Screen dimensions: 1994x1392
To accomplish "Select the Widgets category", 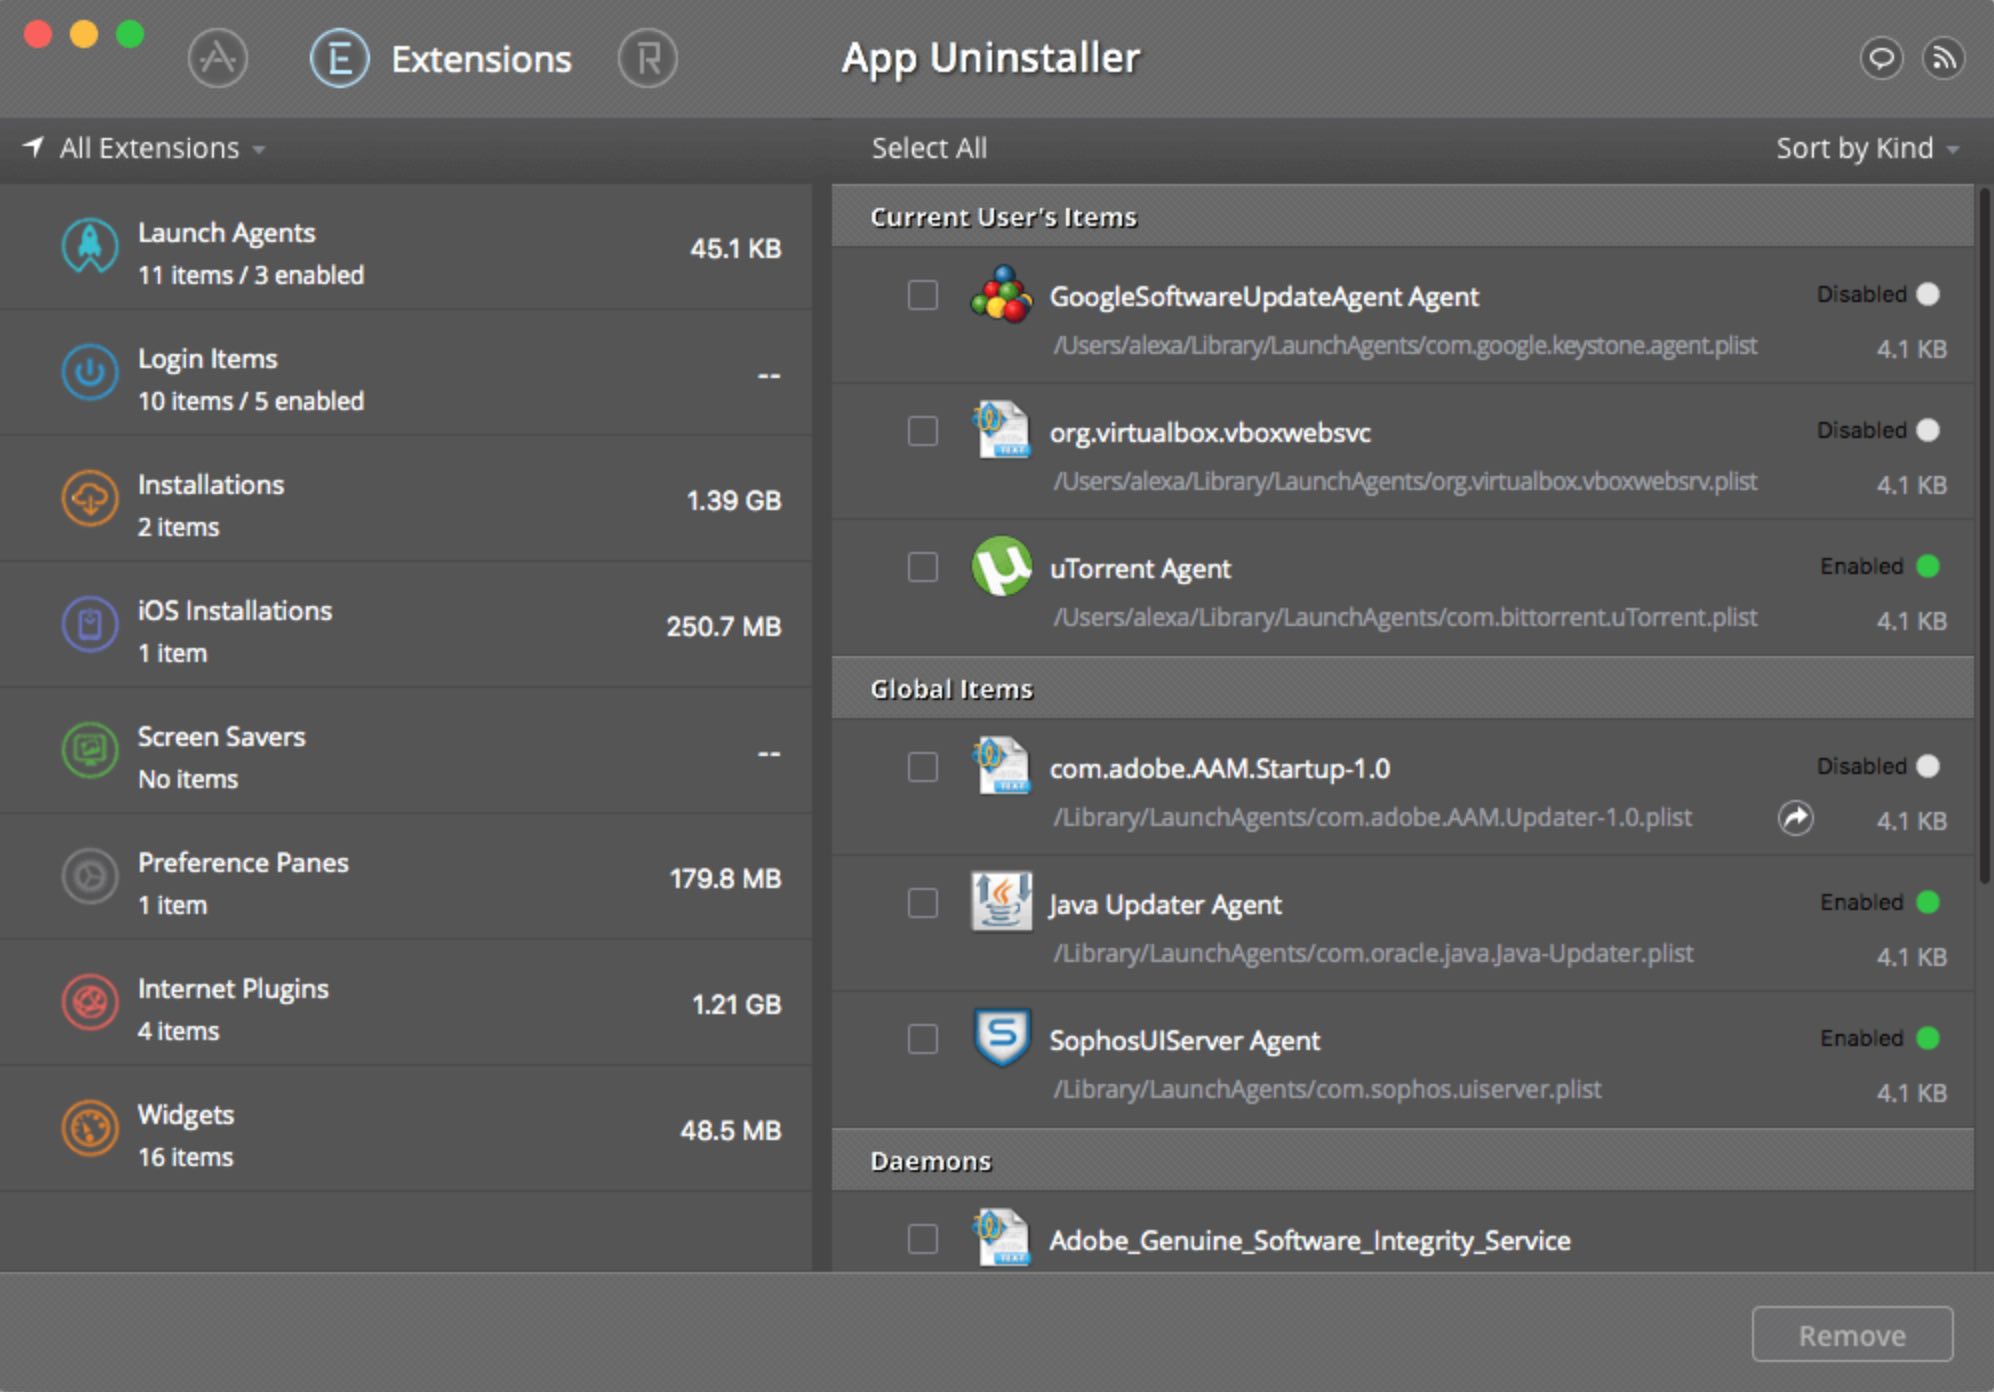I will (x=405, y=1129).
